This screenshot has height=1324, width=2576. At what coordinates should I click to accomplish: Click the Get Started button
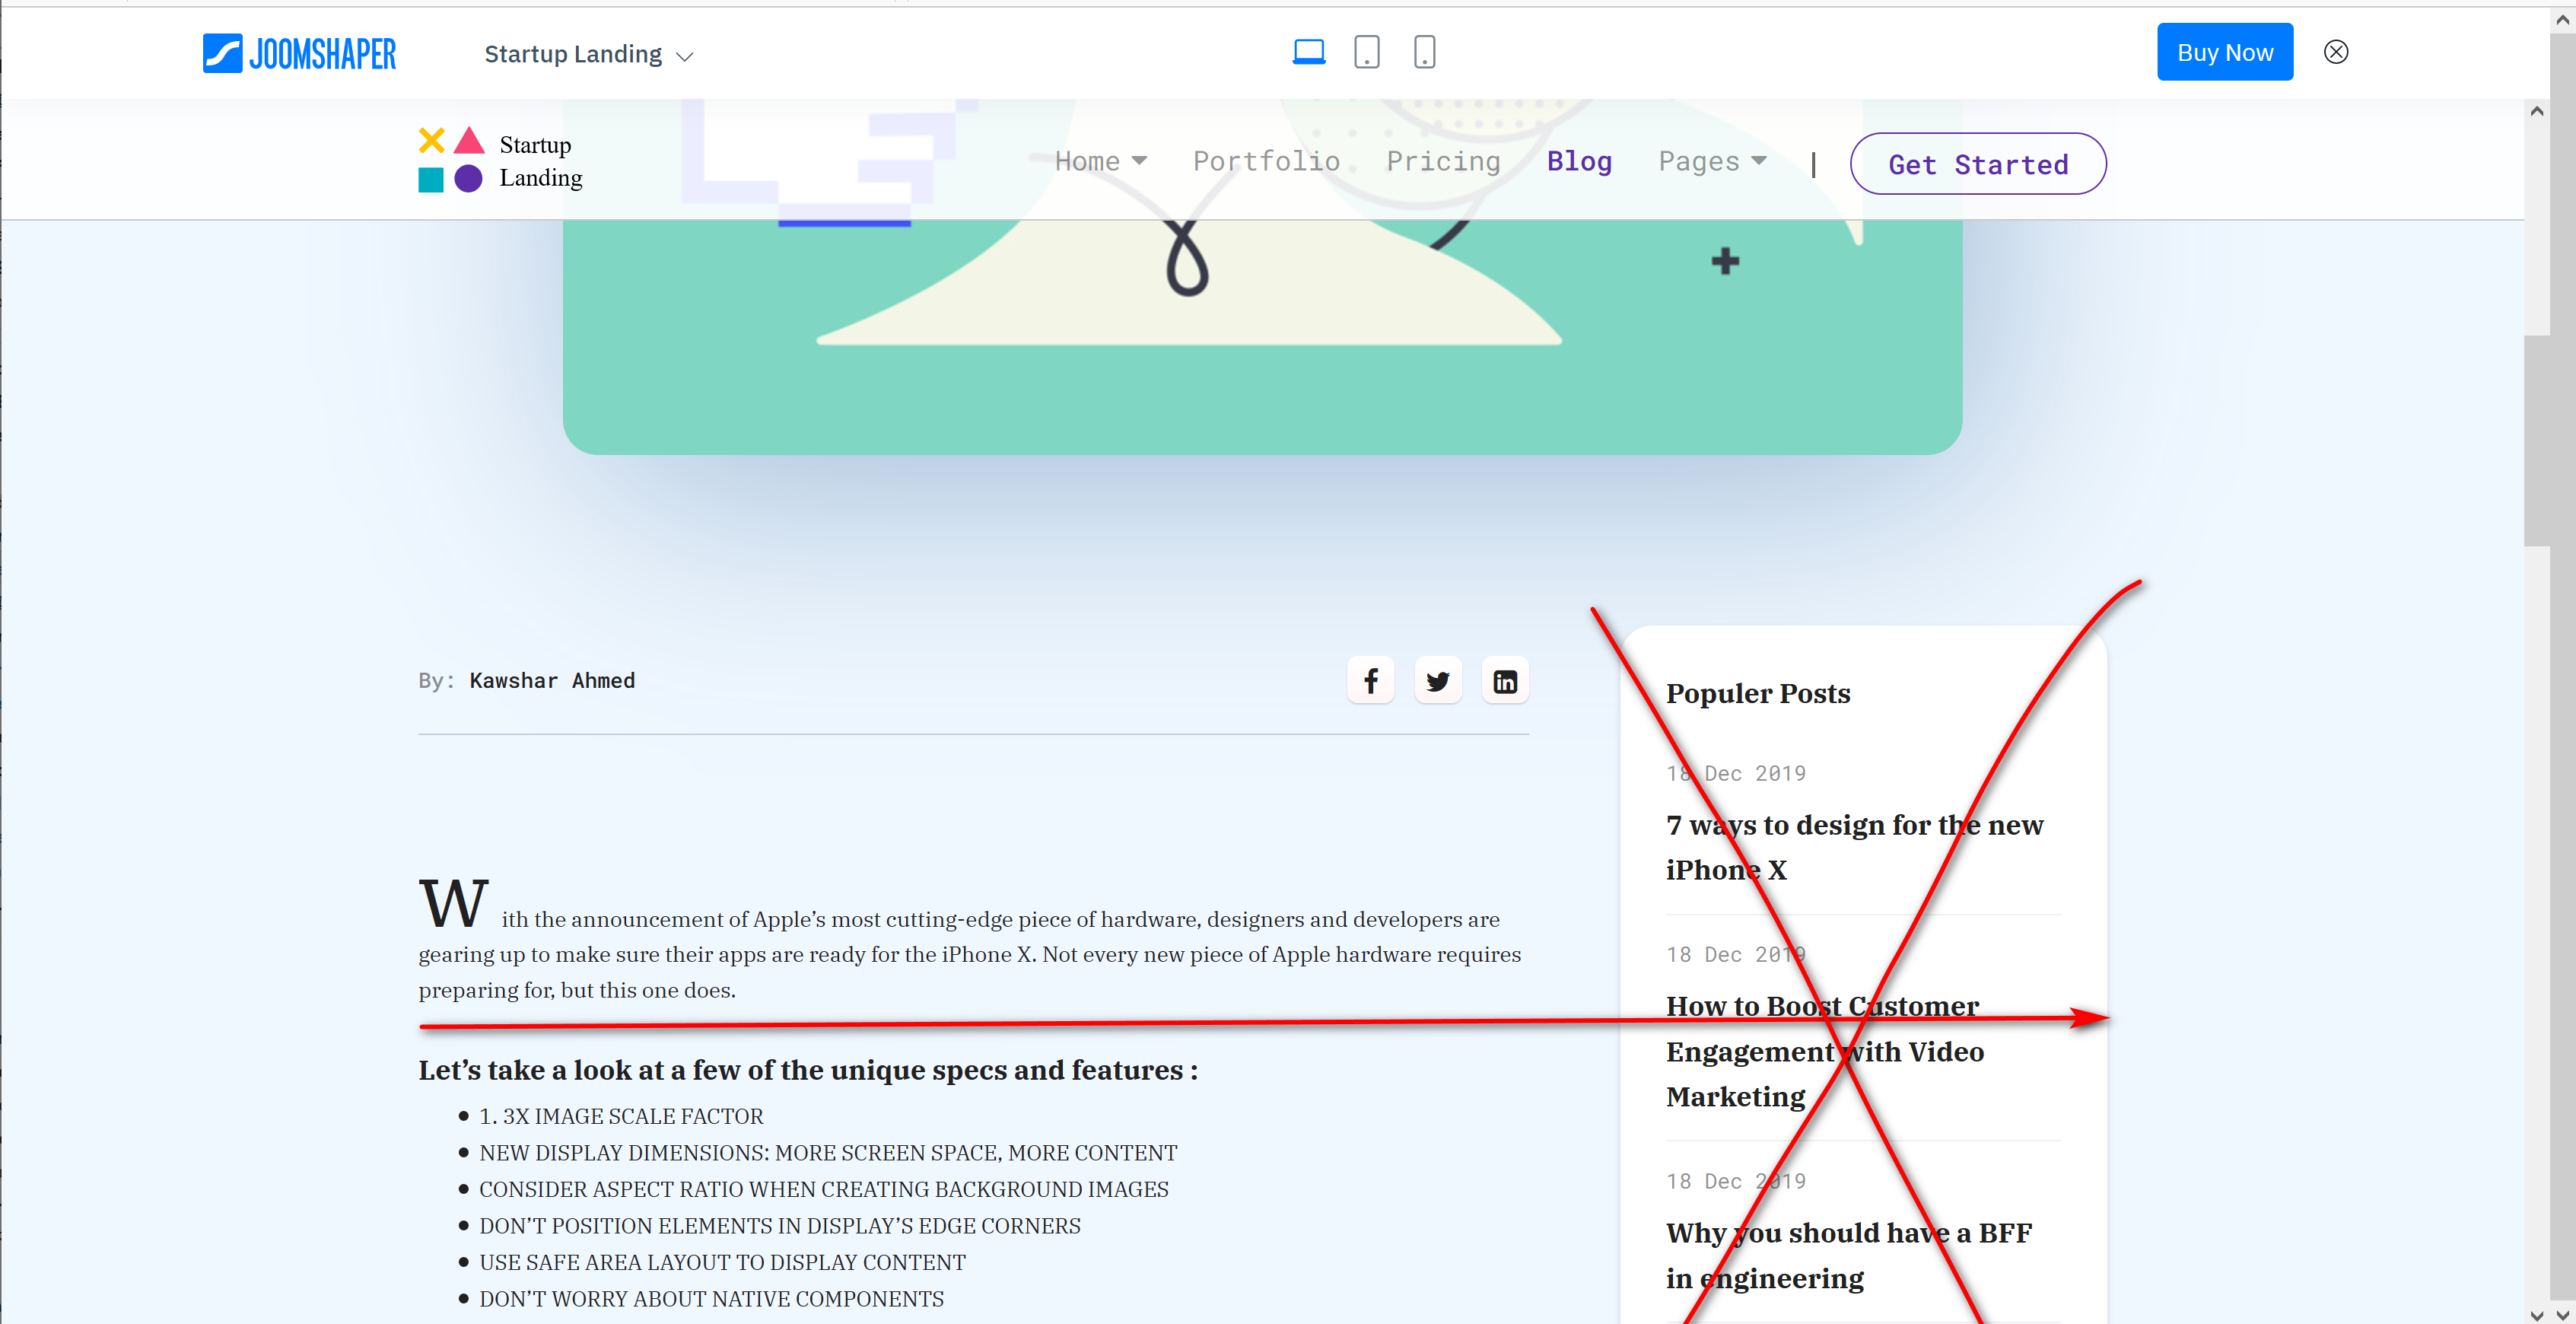[x=1977, y=164]
